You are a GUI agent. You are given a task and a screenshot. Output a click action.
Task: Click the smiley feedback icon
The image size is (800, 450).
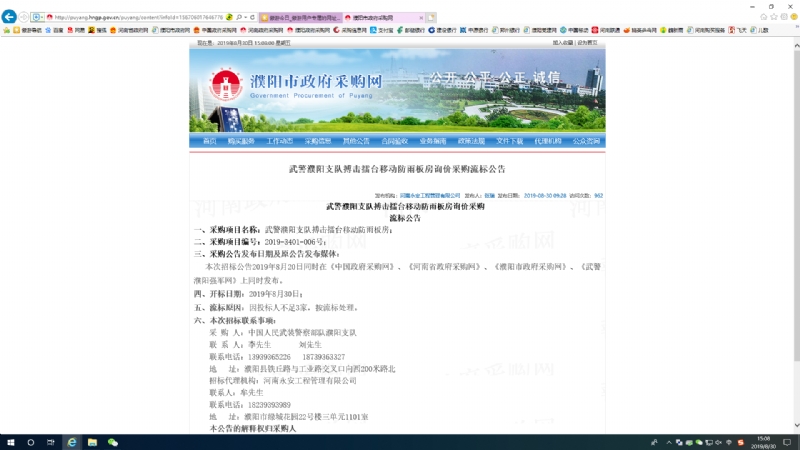(x=794, y=17)
